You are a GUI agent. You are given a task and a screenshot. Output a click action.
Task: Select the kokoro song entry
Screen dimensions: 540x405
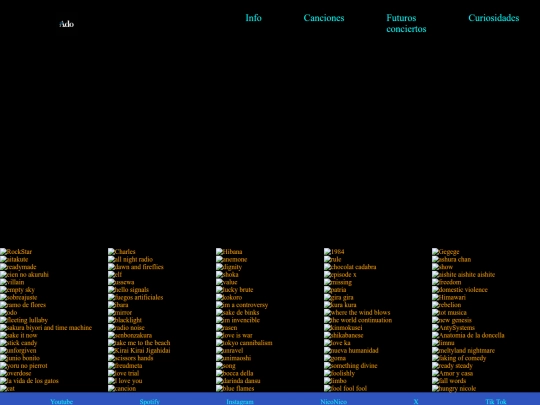229,297
